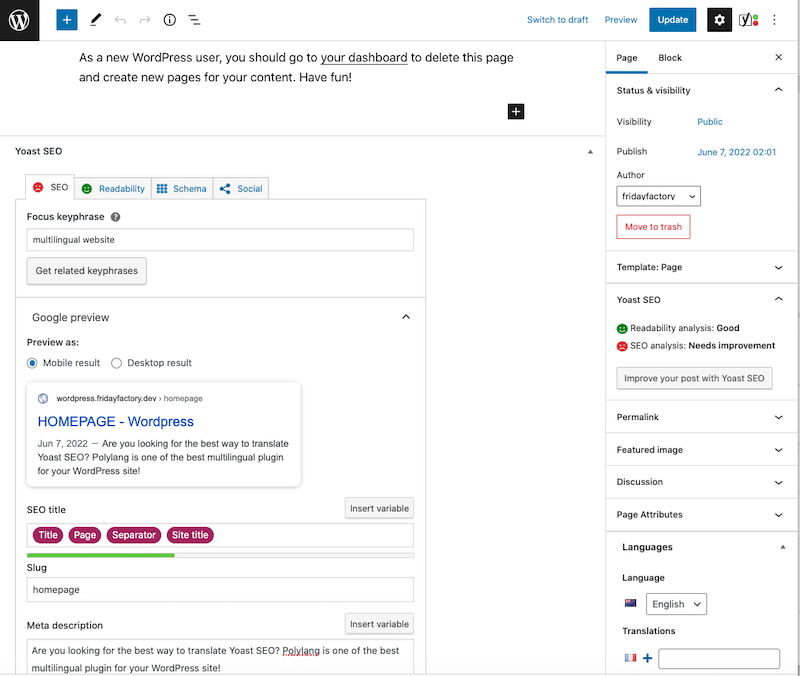Click the globe favicon in Google preview
The width and height of the screenshot is (800, 676).
43,398
